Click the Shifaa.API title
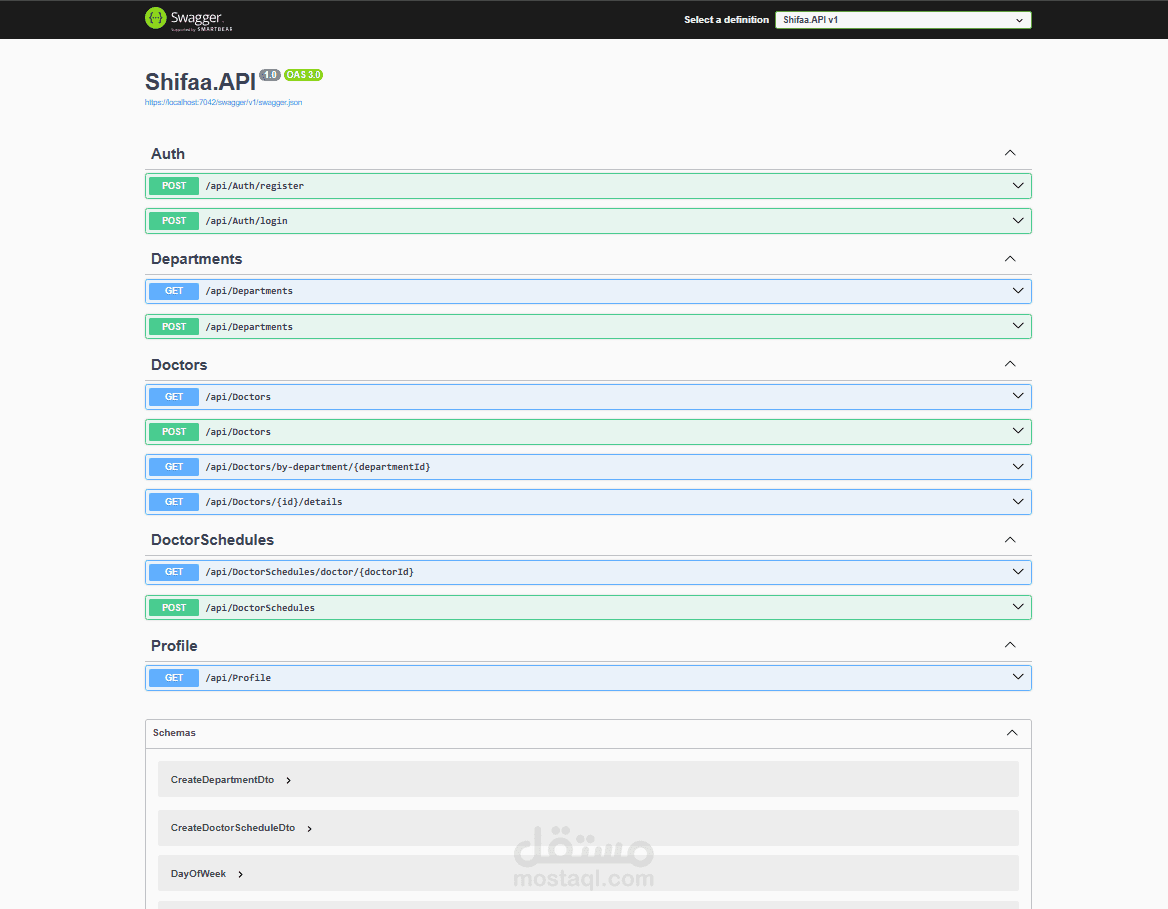The height and width of the screenshot is (909, 1168). click(x=199, y=81)
